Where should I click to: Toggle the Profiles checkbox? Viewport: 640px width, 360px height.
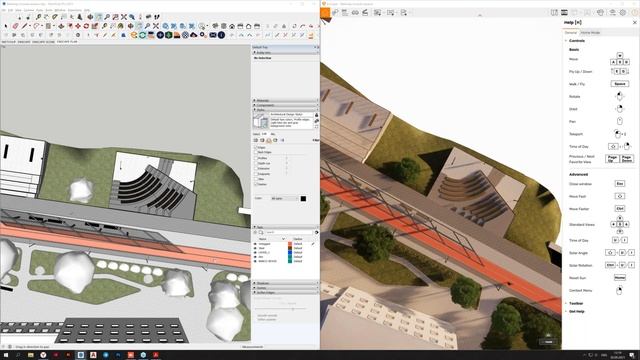[256, 158]
